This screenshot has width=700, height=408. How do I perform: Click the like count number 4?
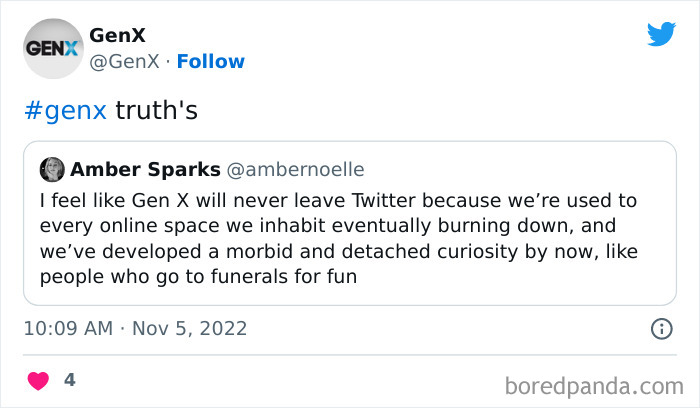point(69,380)
